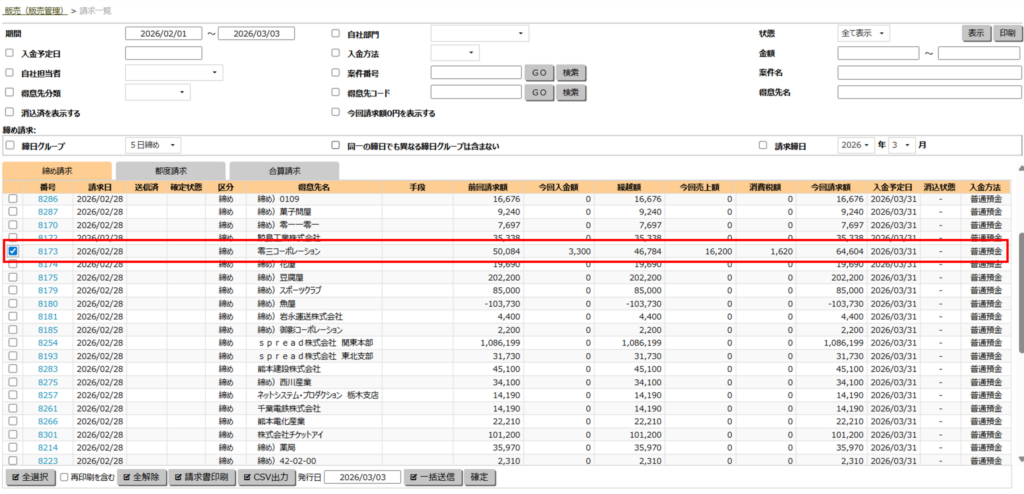Click the 全選択 select-all button
Viewport: 1024px width, 494px height.
click(30, 478)
